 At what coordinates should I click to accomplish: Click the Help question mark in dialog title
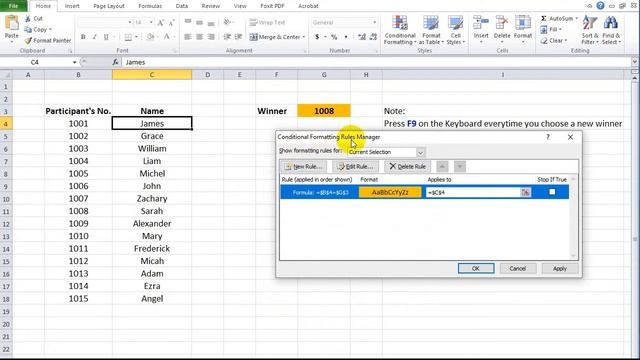pos(548,137)
